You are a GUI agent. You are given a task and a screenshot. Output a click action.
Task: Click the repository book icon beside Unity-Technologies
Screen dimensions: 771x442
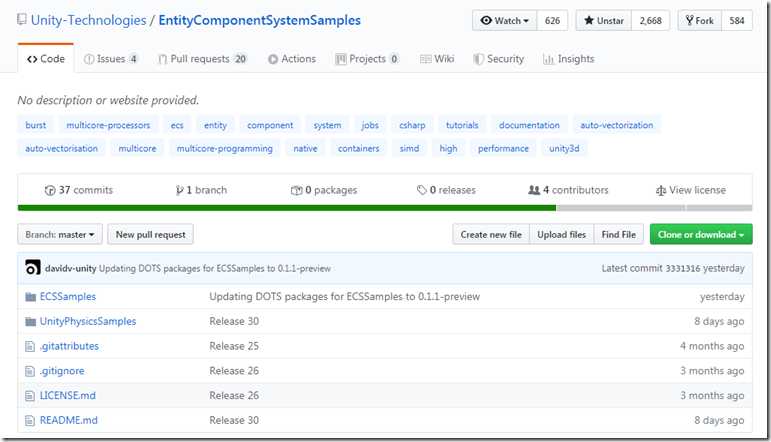(x=22, y=20)
